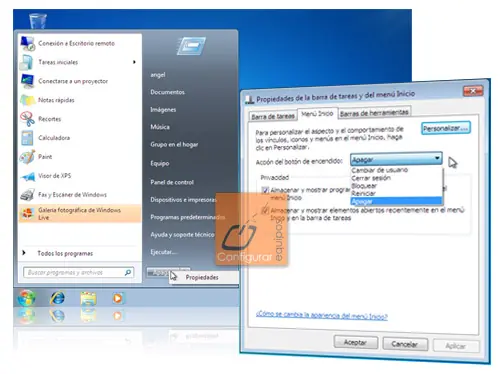Select the highlighted Apagar option
Viewport: 500px width, 374px height.
click(x=396, y=201)
